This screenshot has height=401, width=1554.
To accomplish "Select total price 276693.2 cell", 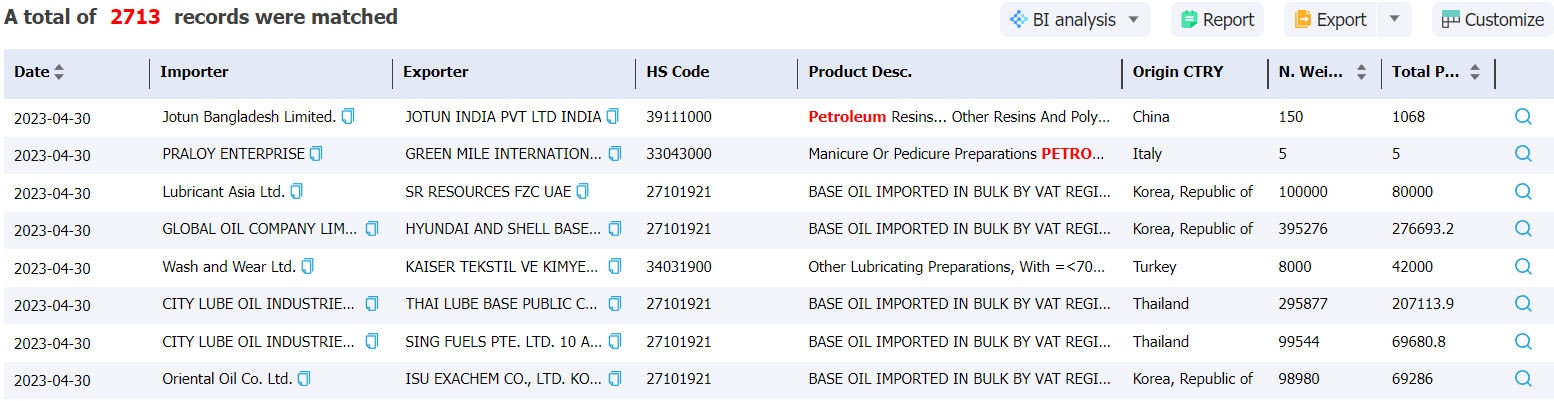I will [1423, 229].
